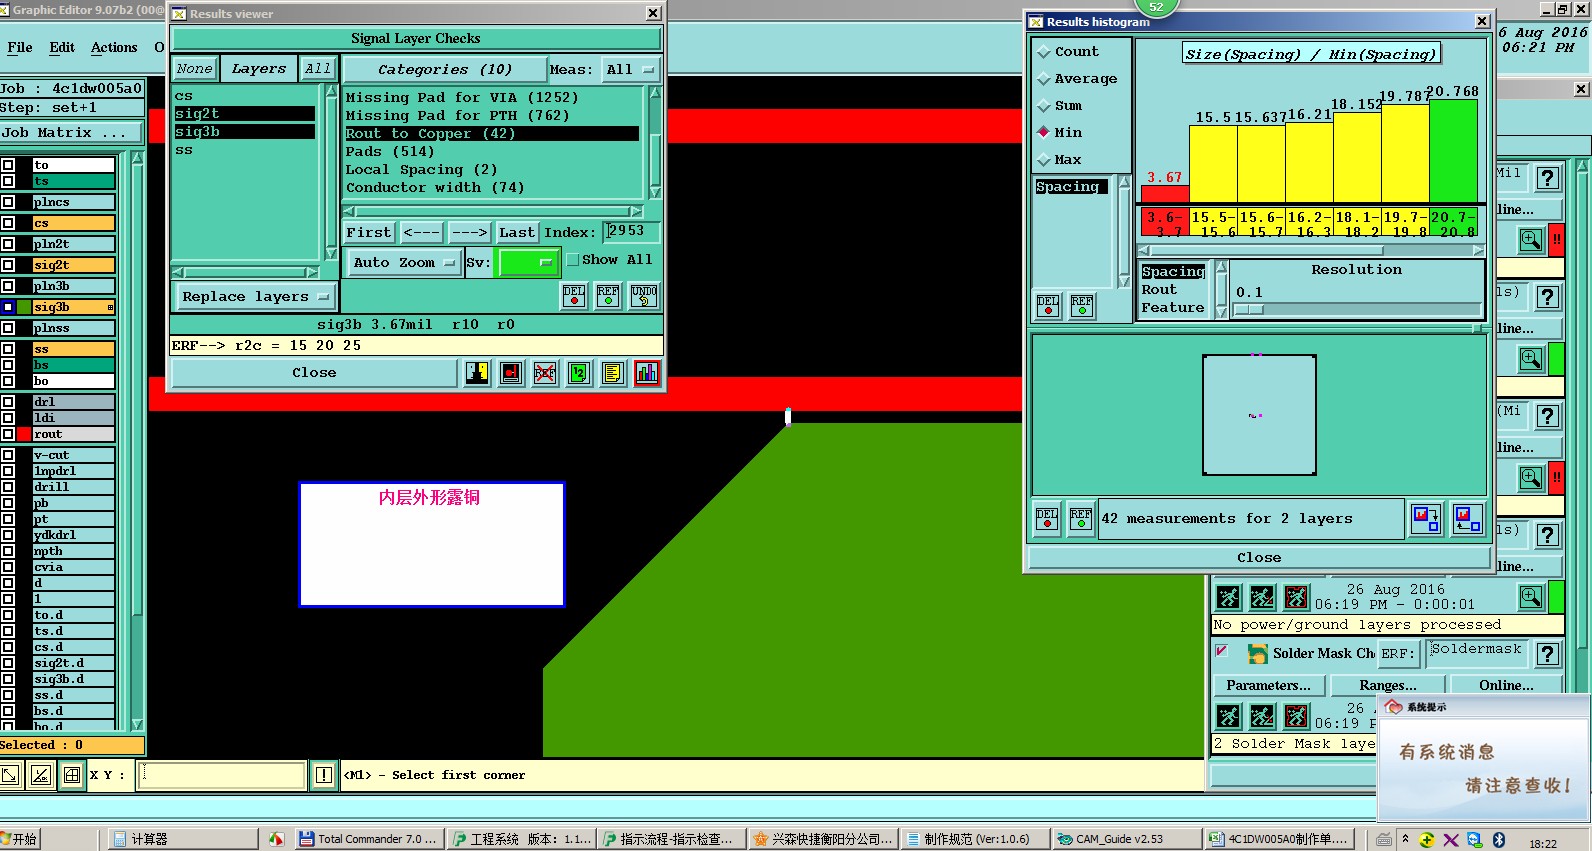Click DEL icon under histogram Spacing list
Screen dimensions: 1592x851
(1048, 305)
